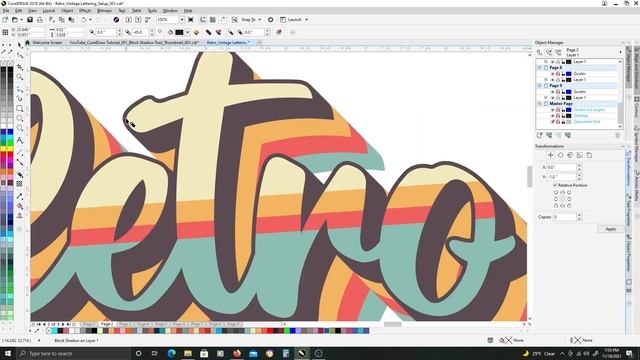Click the Scale and mirror transformation icon
640x360 pixels.
(570, 155)
